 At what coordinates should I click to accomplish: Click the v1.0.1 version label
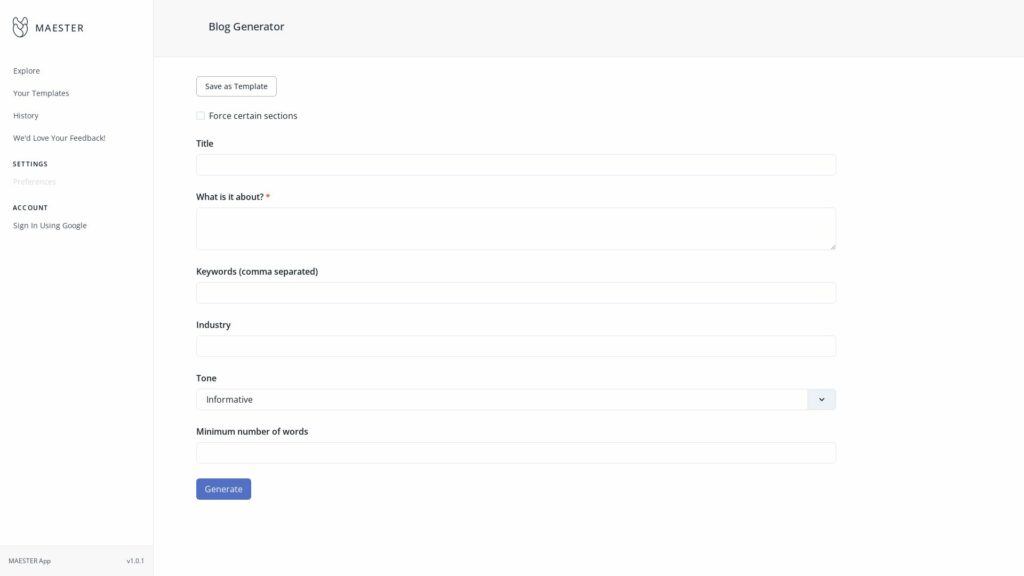tap(135, 560)
